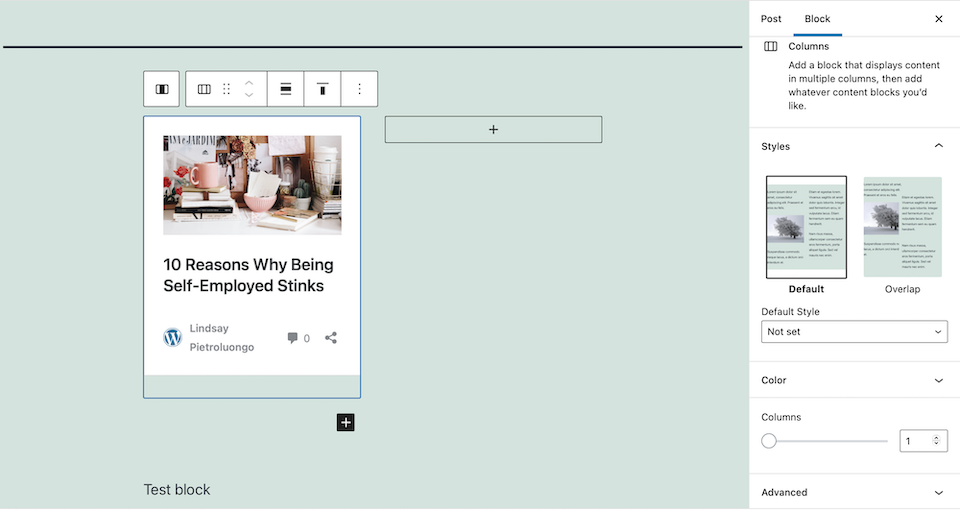Move block down with the down chevron
The width and height of the screenshot is (960, 512).
click(249, 96)
